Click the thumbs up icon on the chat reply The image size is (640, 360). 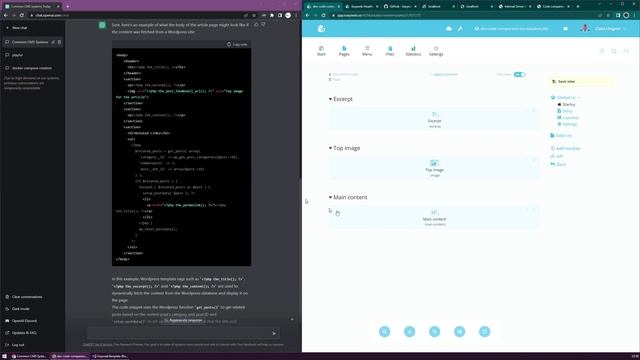(x=256, y=24)
